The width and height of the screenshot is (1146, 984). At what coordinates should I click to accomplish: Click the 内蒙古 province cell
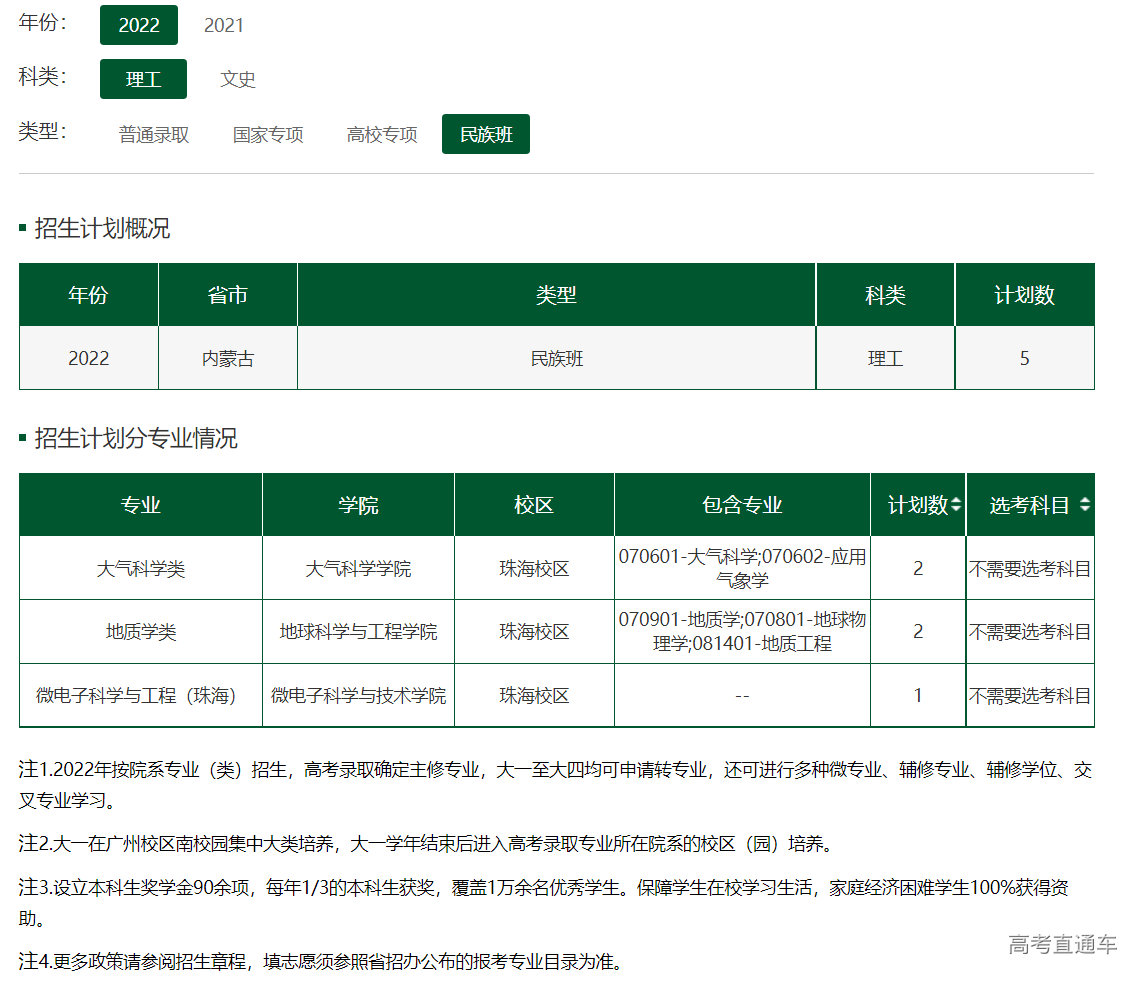pos(227,359)
